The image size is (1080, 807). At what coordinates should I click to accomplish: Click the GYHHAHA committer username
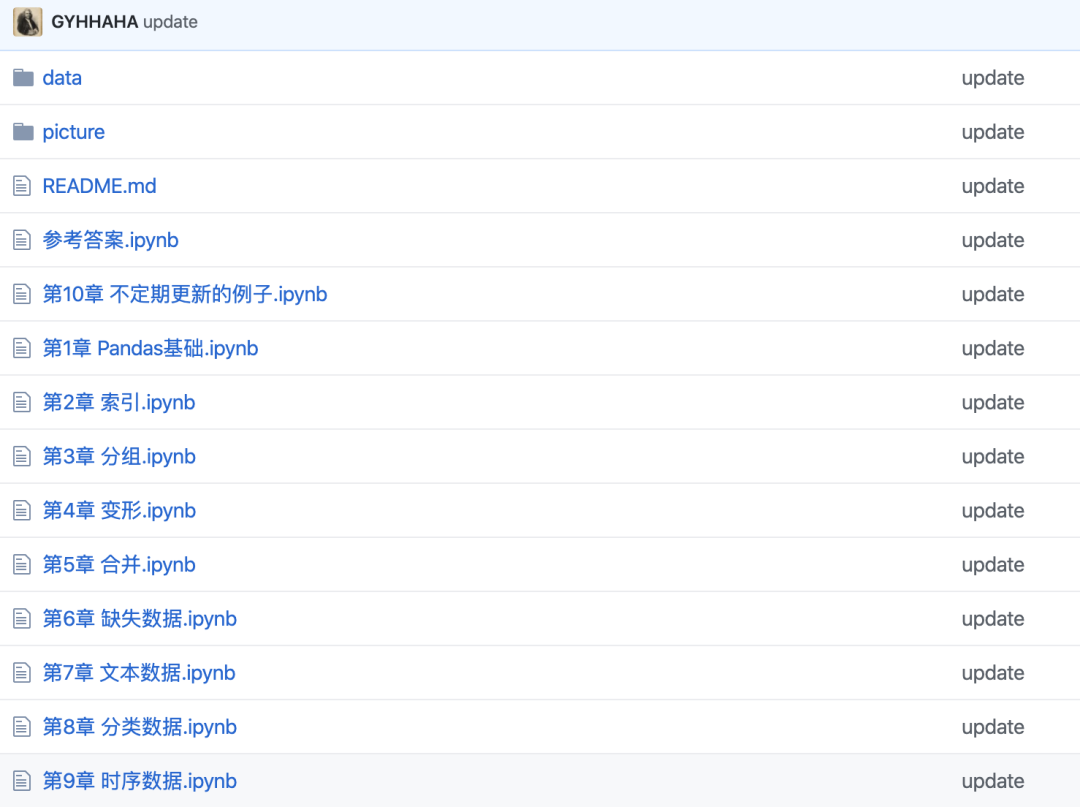[95, 21]
